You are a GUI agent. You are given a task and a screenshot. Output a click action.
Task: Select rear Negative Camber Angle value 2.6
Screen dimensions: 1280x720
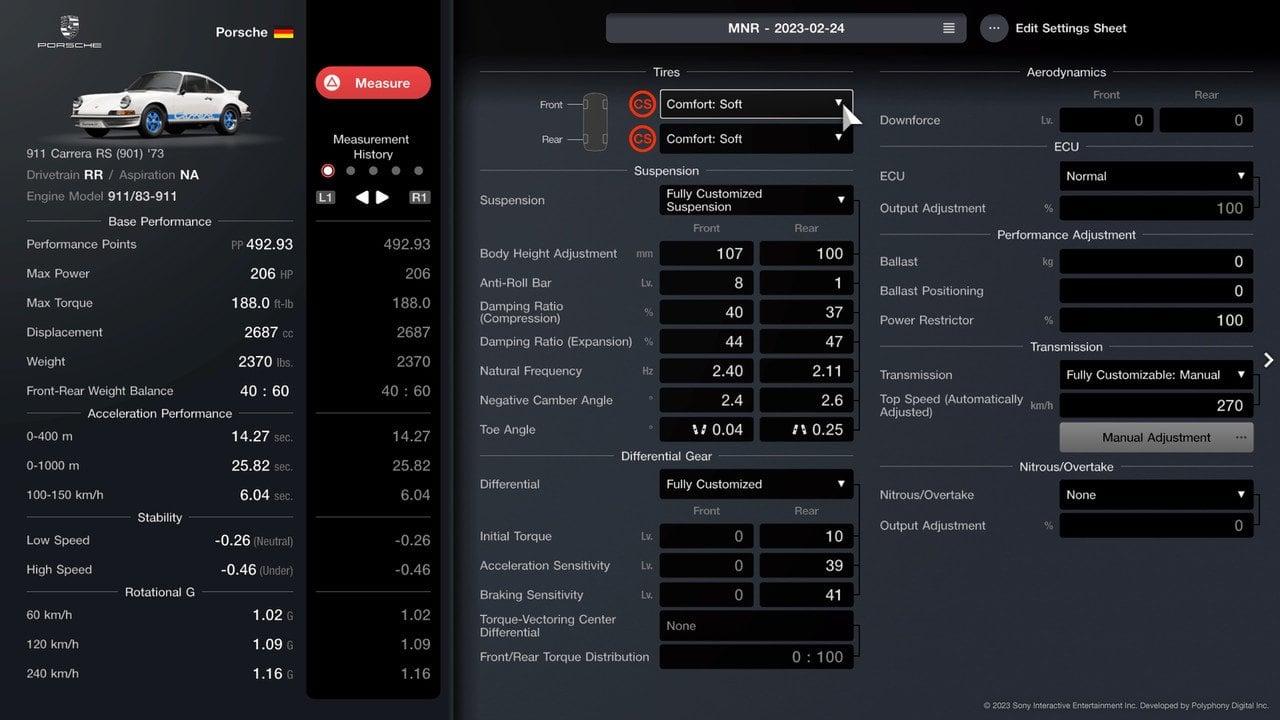coord(806,400)
